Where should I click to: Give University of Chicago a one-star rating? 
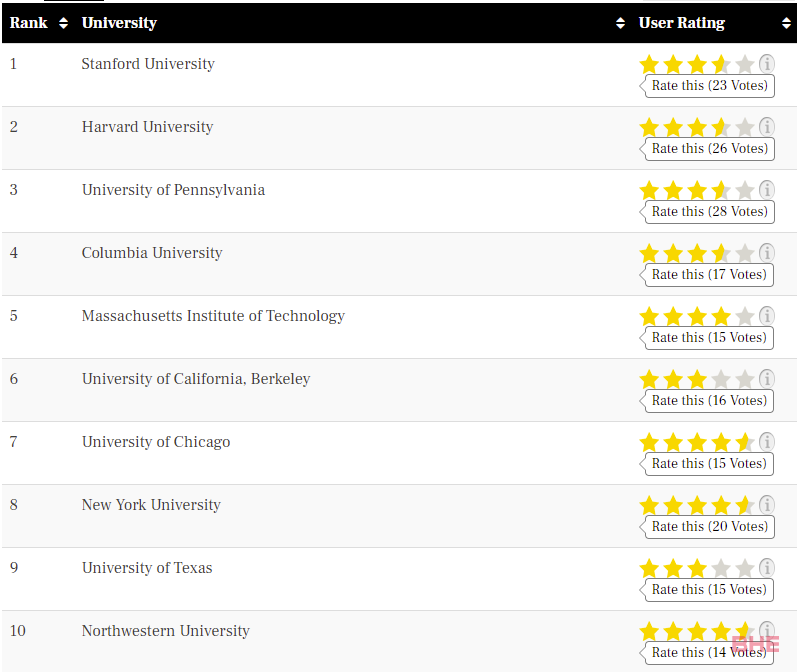[649, 442]
